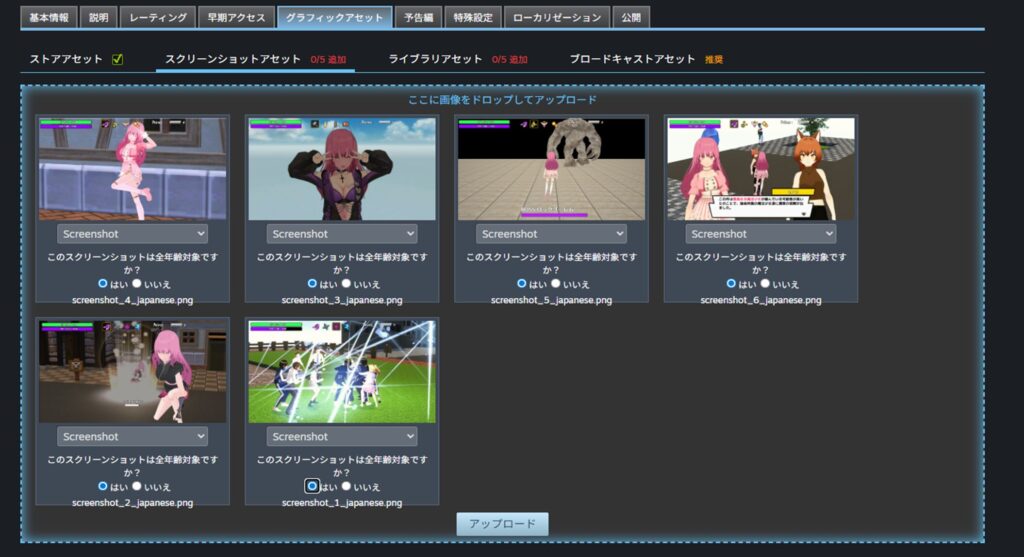The width and height of the screenshot is (1024, 557).
Task: Open the Screenshot dropdown for screenshot_4
Action: point(132,234)
